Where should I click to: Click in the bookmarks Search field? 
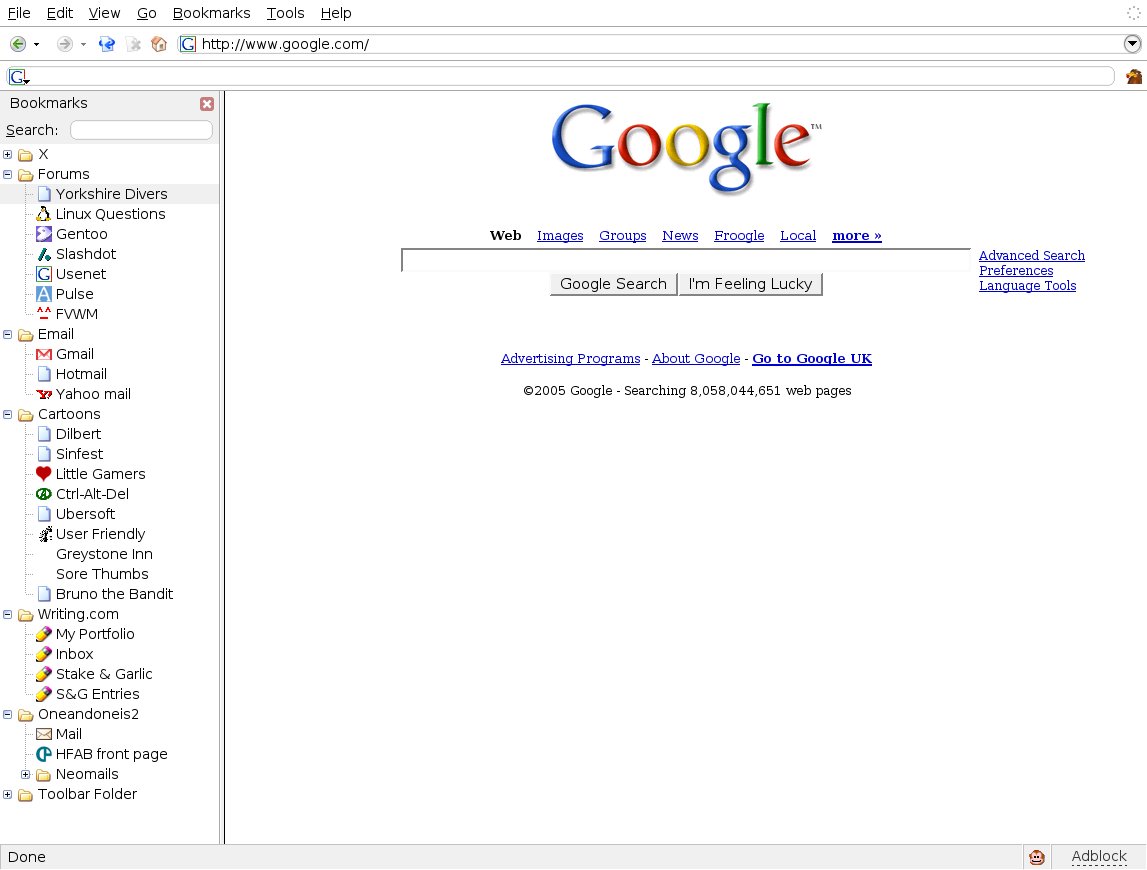141,130
